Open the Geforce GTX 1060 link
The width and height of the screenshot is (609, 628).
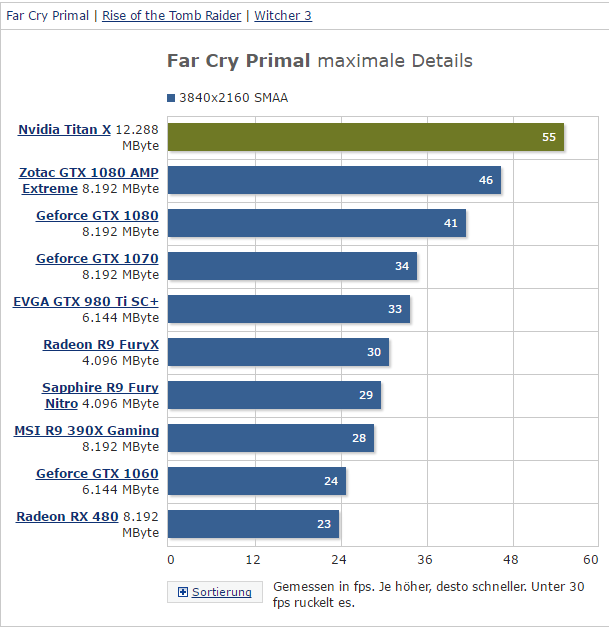(97, 474)
